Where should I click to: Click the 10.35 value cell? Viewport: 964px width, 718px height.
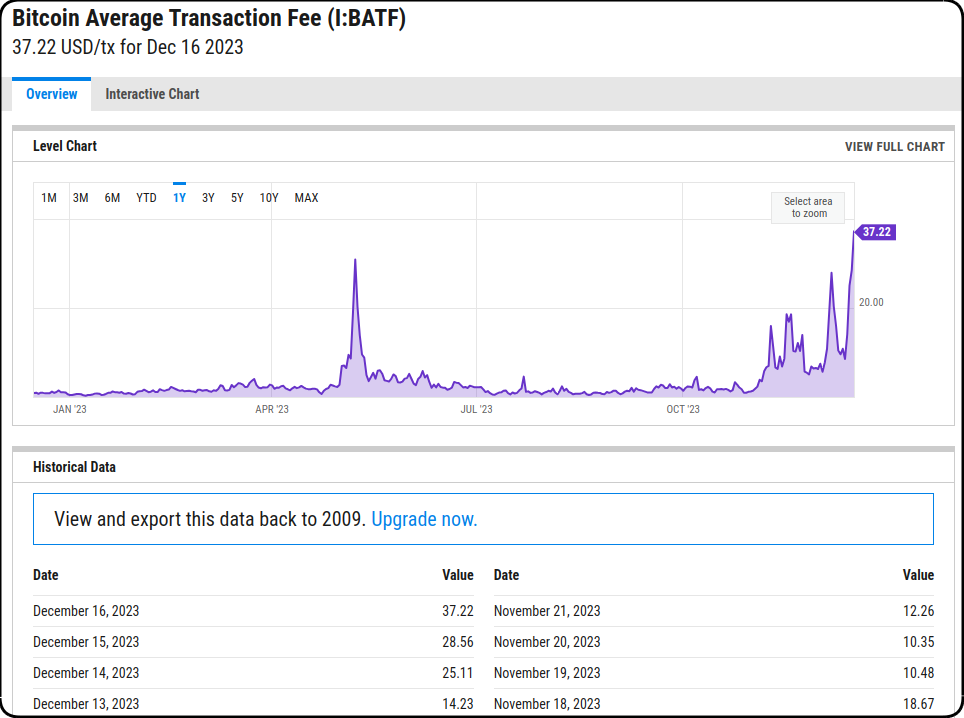point(918,642)
